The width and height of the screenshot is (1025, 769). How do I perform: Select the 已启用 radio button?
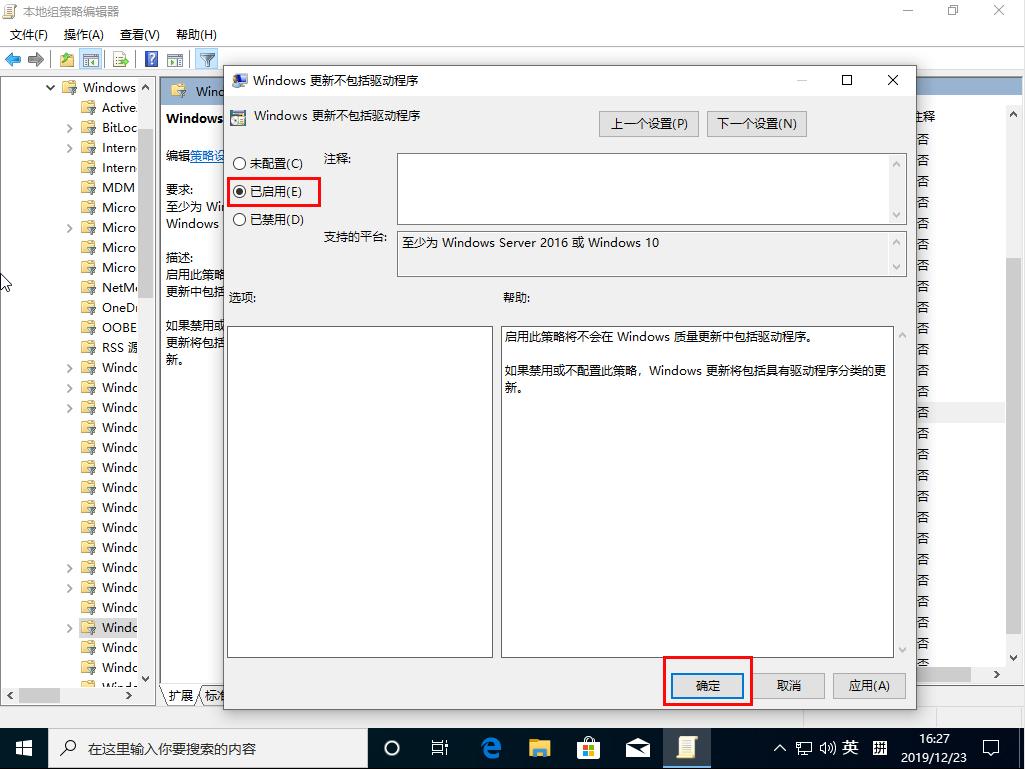[238, 191]
